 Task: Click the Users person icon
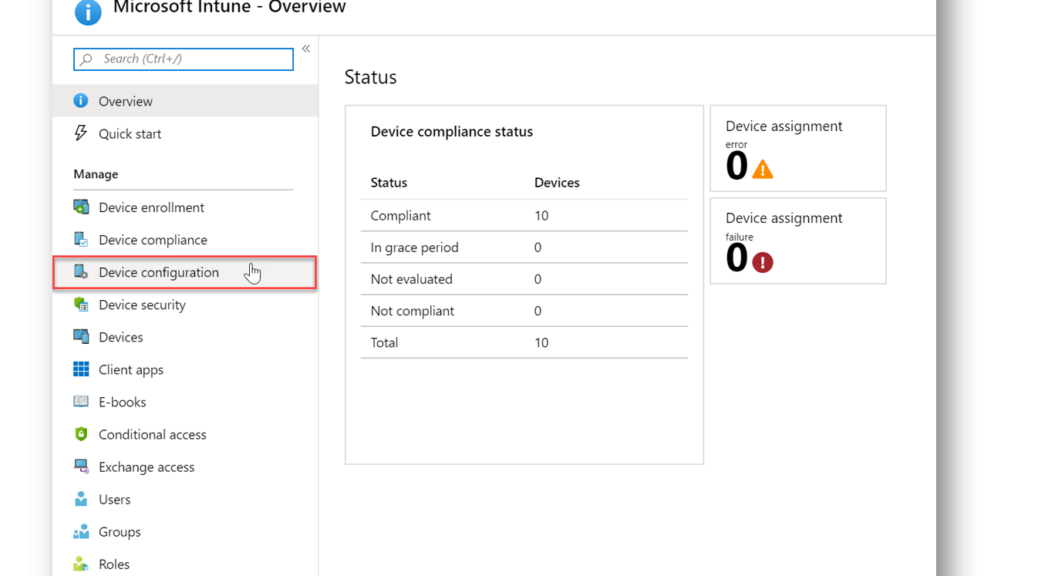[x=81, y=499]
